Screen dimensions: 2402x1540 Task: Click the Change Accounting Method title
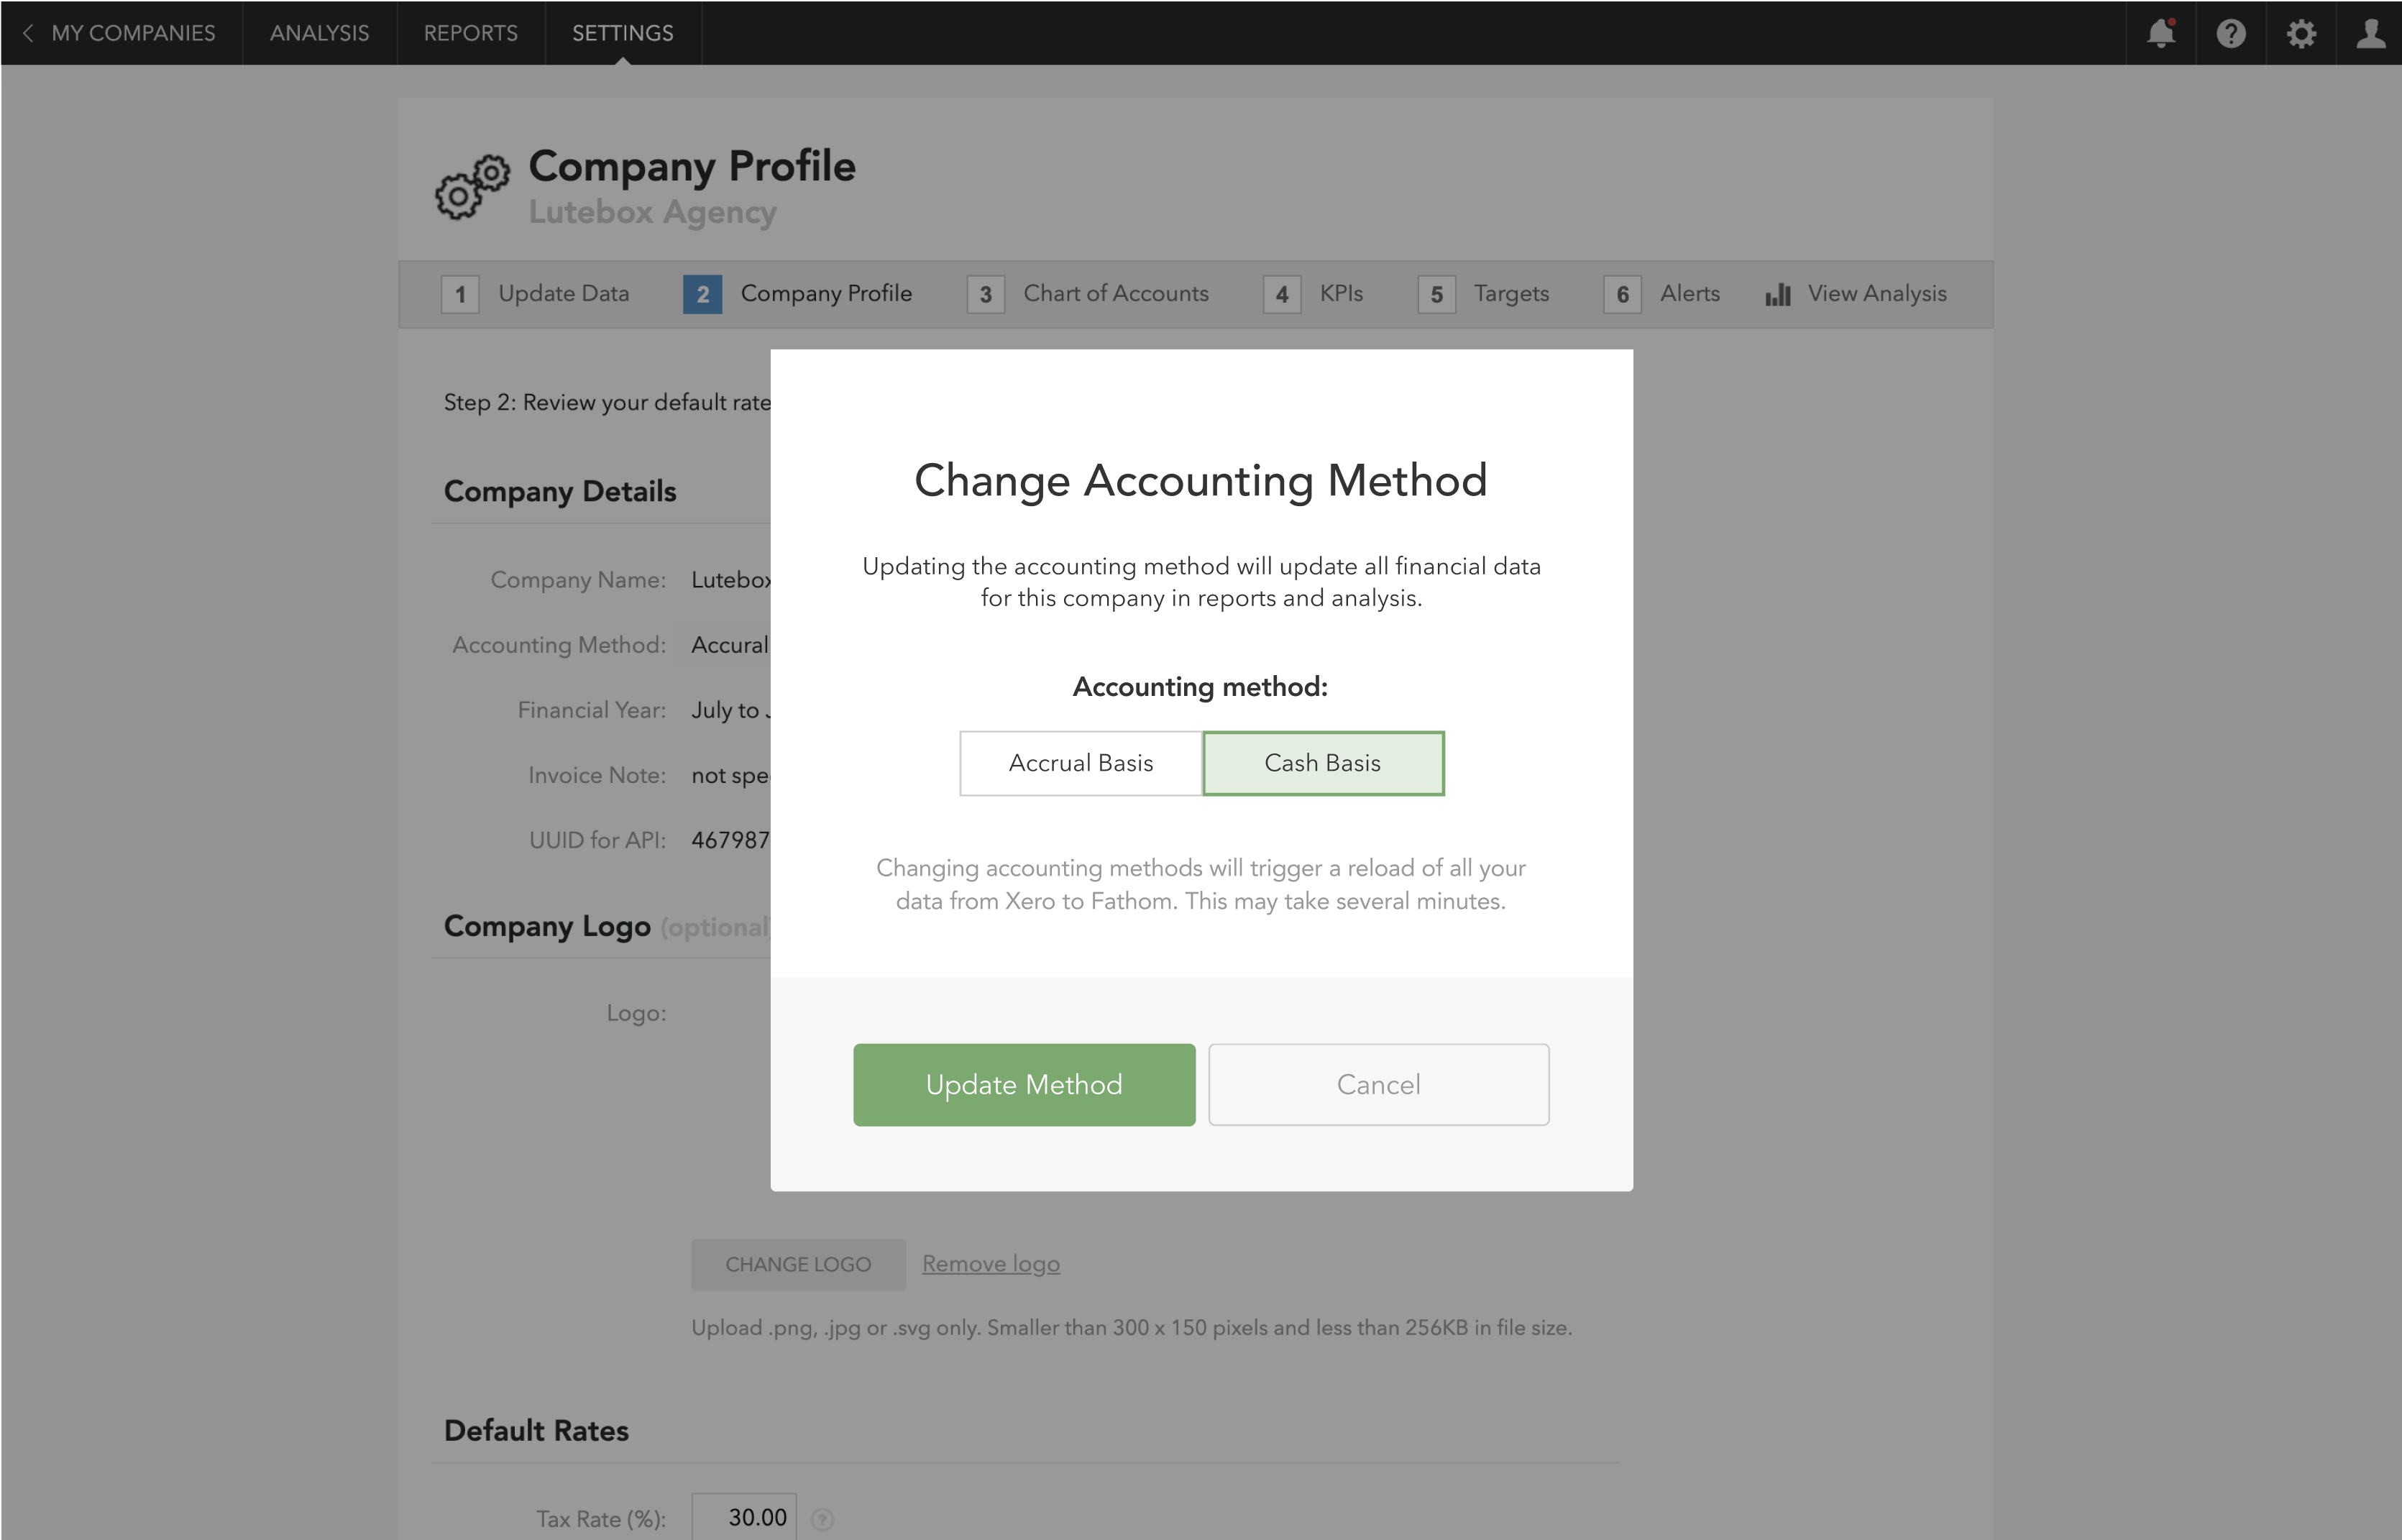click(1201, 481)
